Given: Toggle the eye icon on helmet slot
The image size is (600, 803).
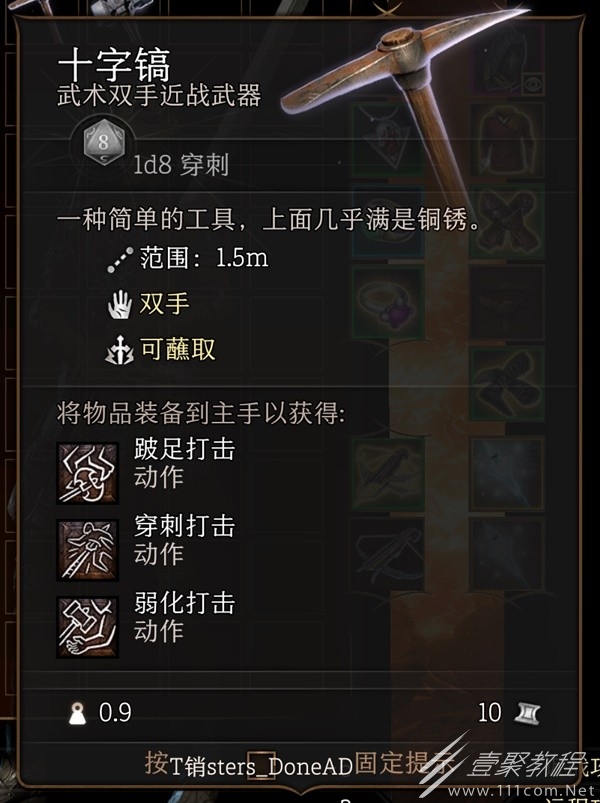Looking at the screenshot, I should (532, 82).
